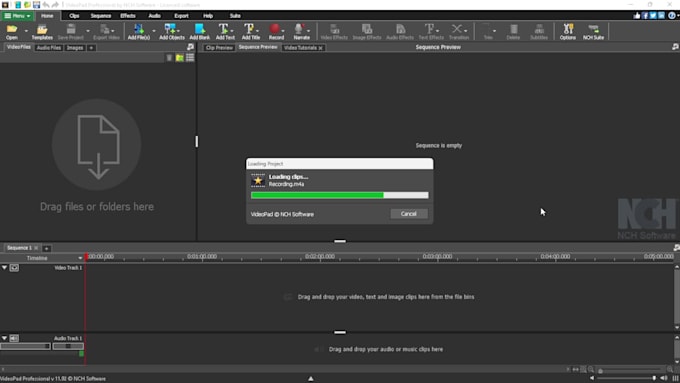Open the Audio menu tab
Viewport: 680px width, 383px height.
pos(154,16)
